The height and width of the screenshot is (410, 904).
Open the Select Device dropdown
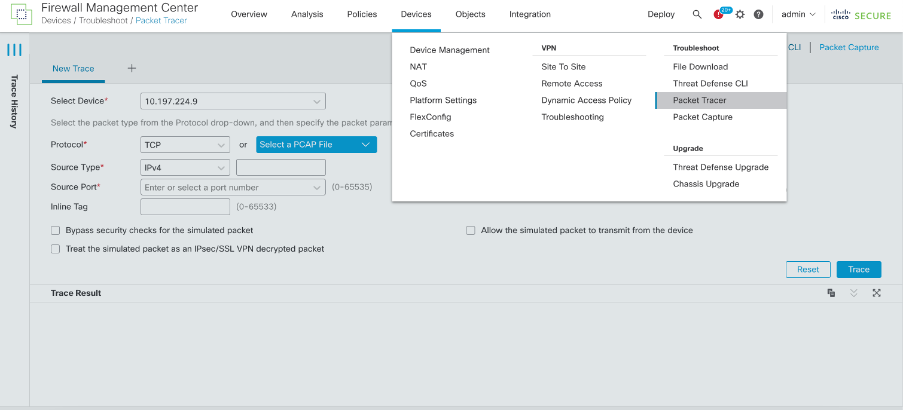point(233,101)
